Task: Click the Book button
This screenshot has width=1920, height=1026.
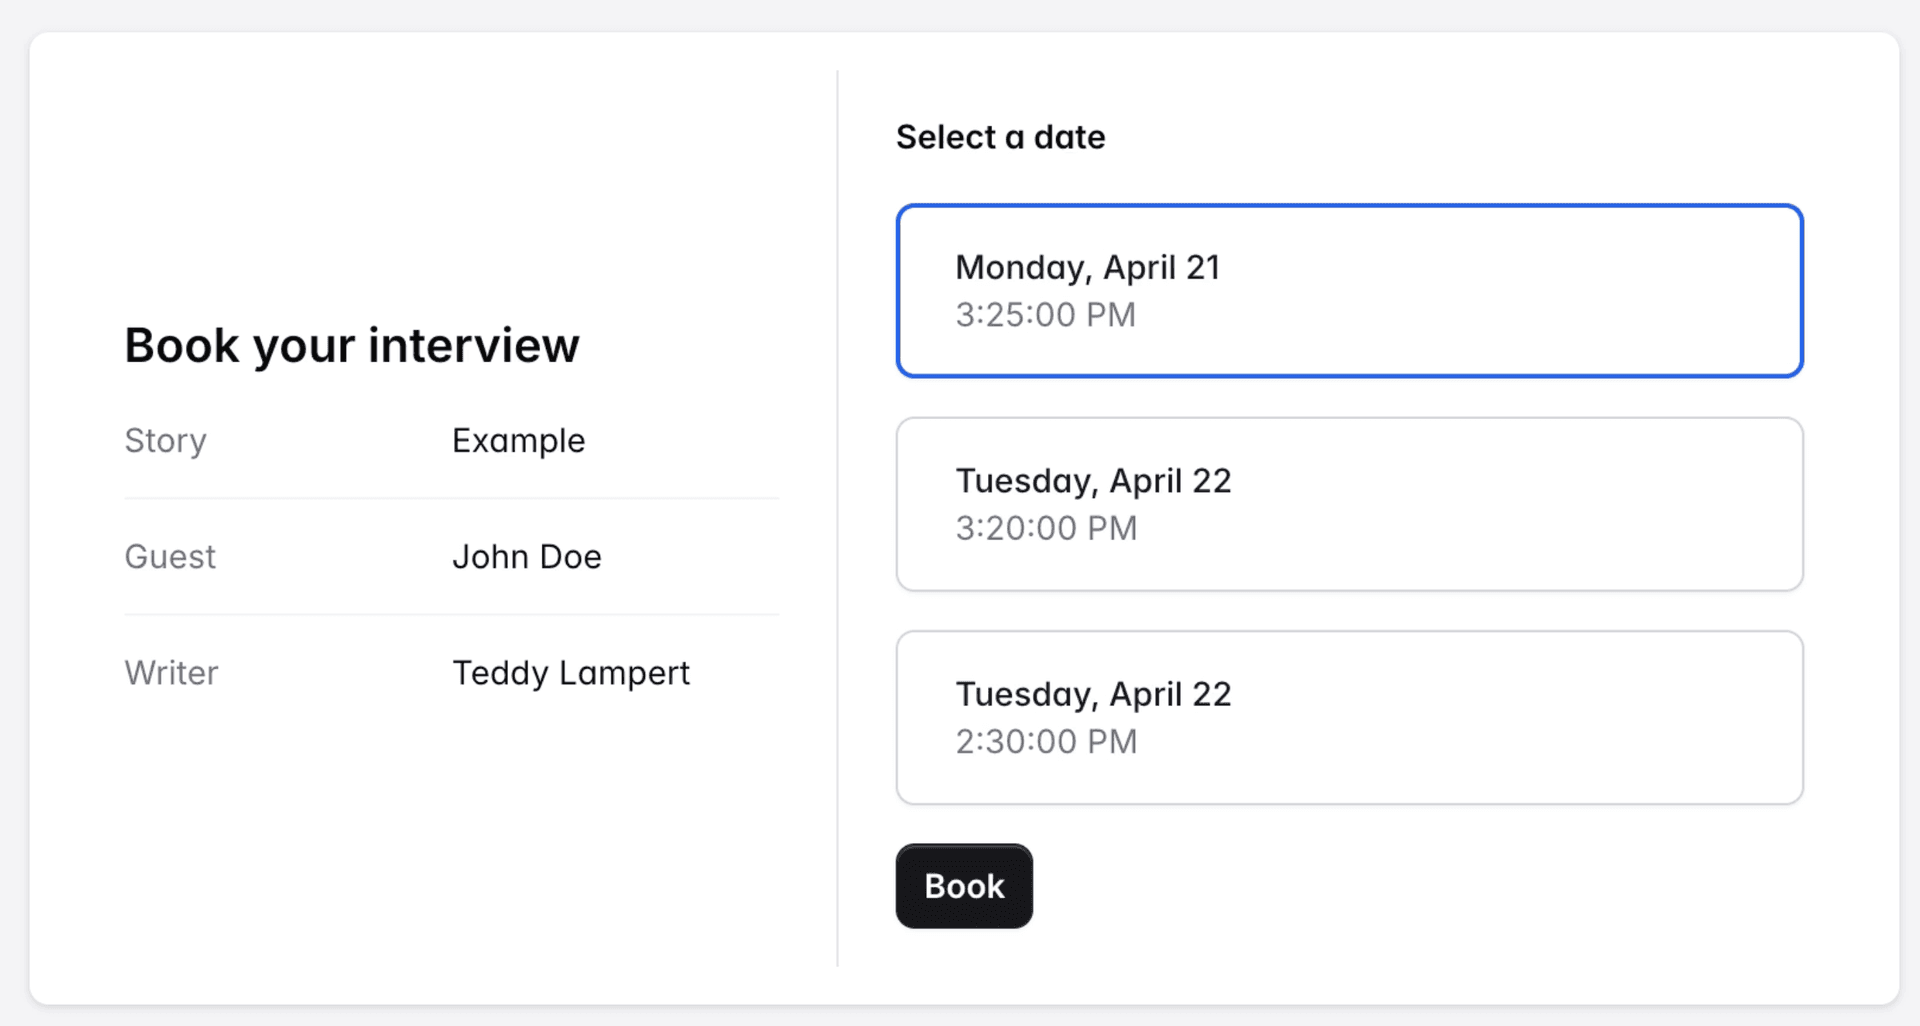Action: 963,886
